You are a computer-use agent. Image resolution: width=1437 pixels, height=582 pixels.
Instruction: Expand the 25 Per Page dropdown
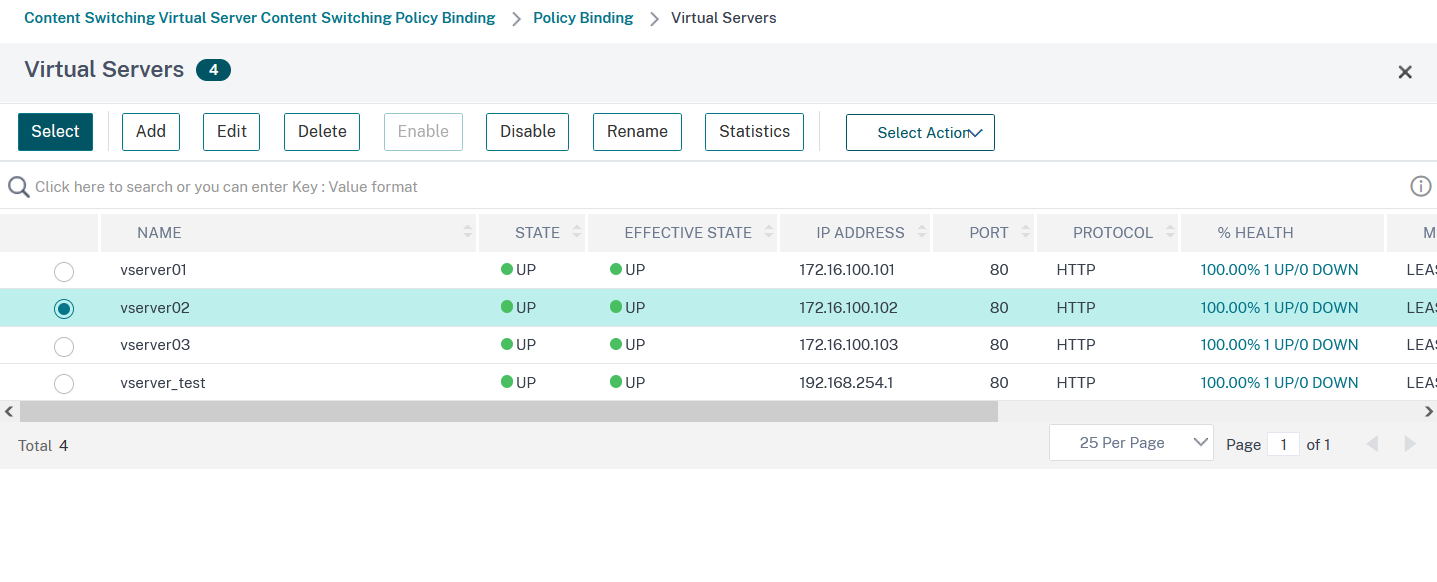1131,443
